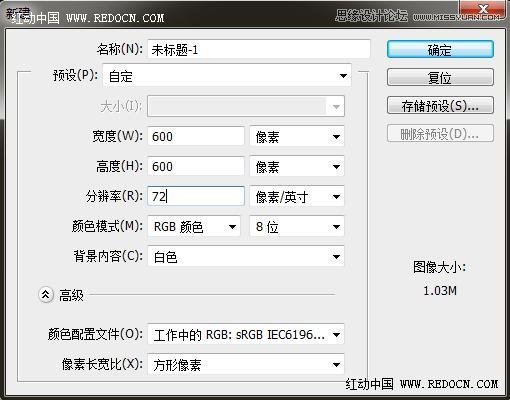The height and width of the screenshot is (400, 510).
Task: Click the 高度 height field showing 600
Action: click(196, 166)
